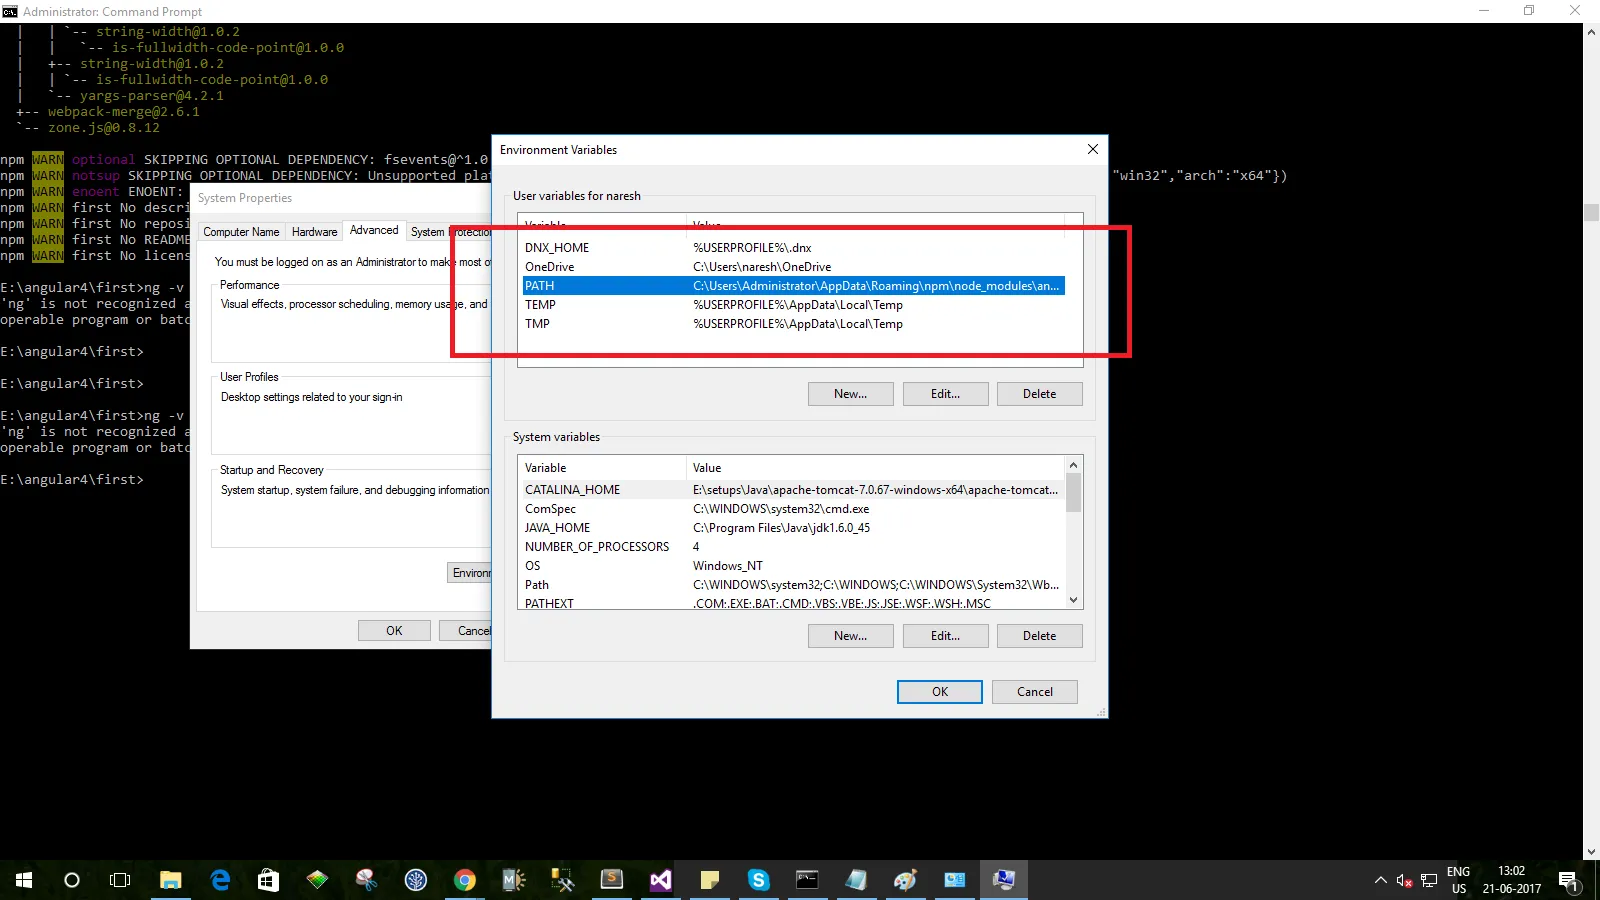
Task: Click Delete under System variables
Action: pyautogui.click(x=1039, y=636)
